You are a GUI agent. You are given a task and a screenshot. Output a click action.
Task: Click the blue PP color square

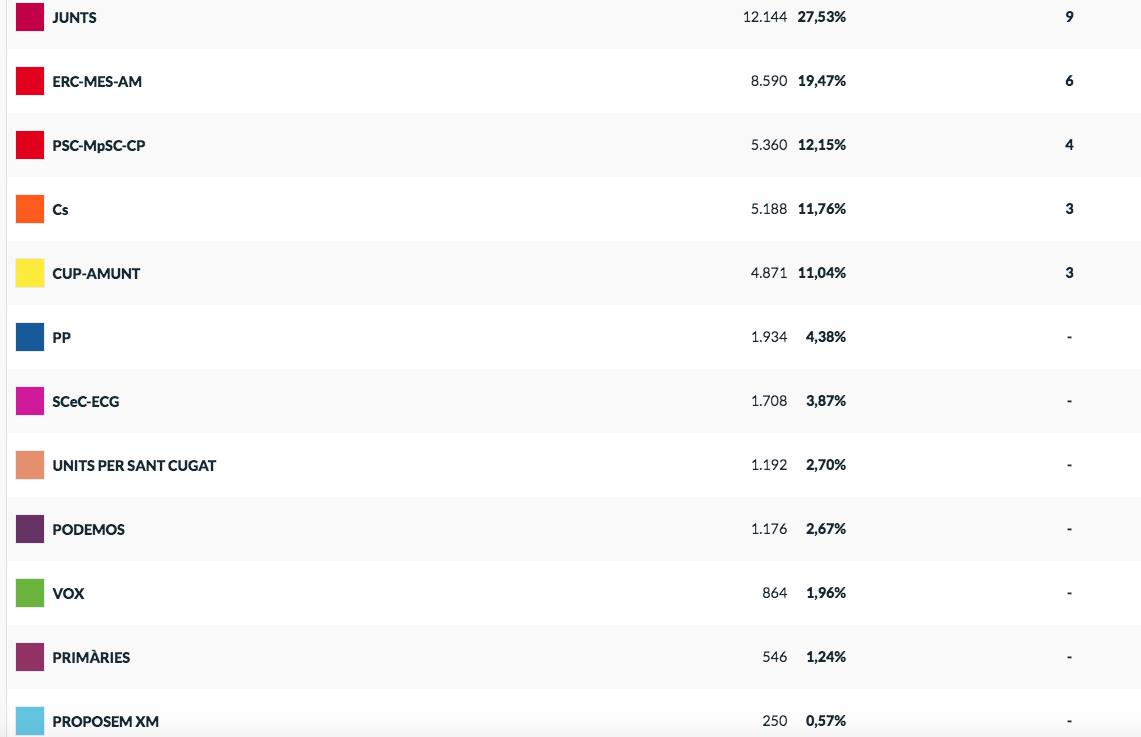(x=30, y=337)
